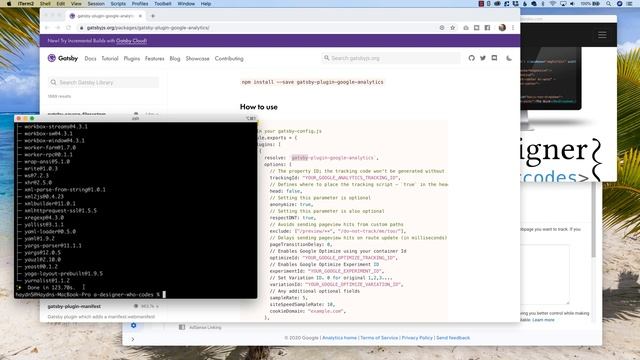This screenshot has height=360, width=640.
Task: Open the Privacy Policy footer link
Action: click(417, 338)
